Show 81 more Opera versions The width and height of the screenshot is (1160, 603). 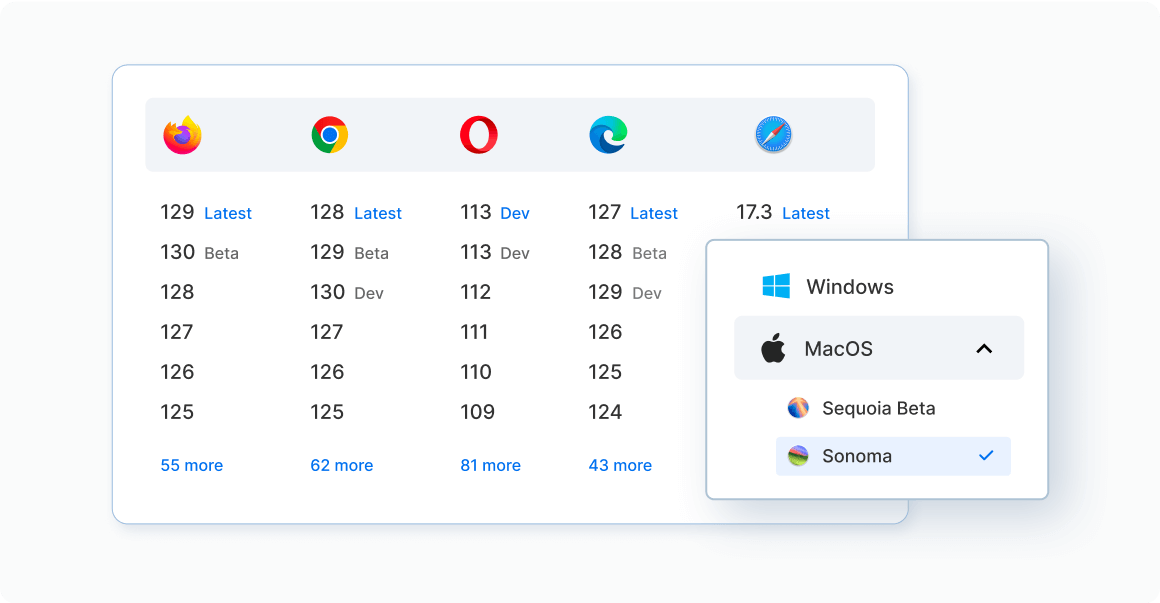pyautogui.click(x=490, y=465)
